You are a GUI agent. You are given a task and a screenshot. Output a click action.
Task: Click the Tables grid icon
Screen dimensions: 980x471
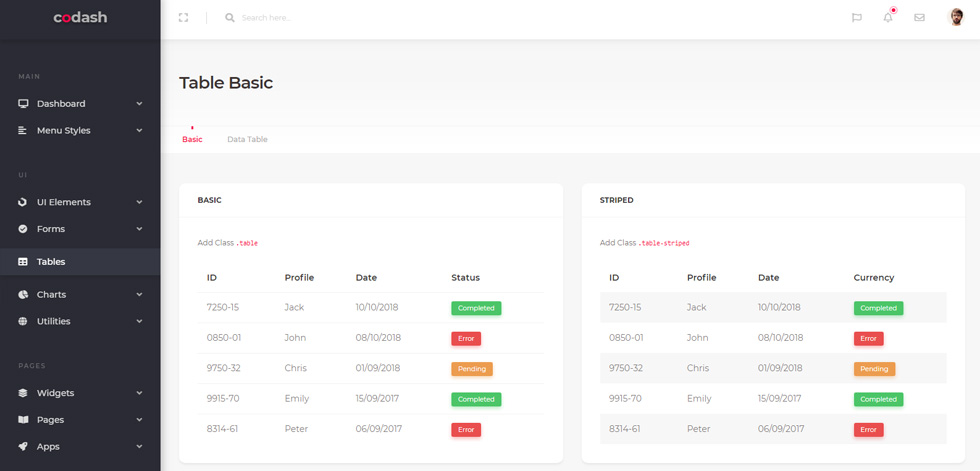(22, 262)
